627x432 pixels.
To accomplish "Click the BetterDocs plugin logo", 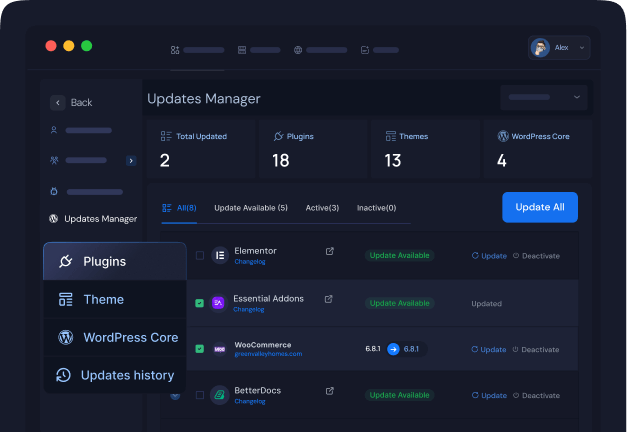I will coord(219,395).
